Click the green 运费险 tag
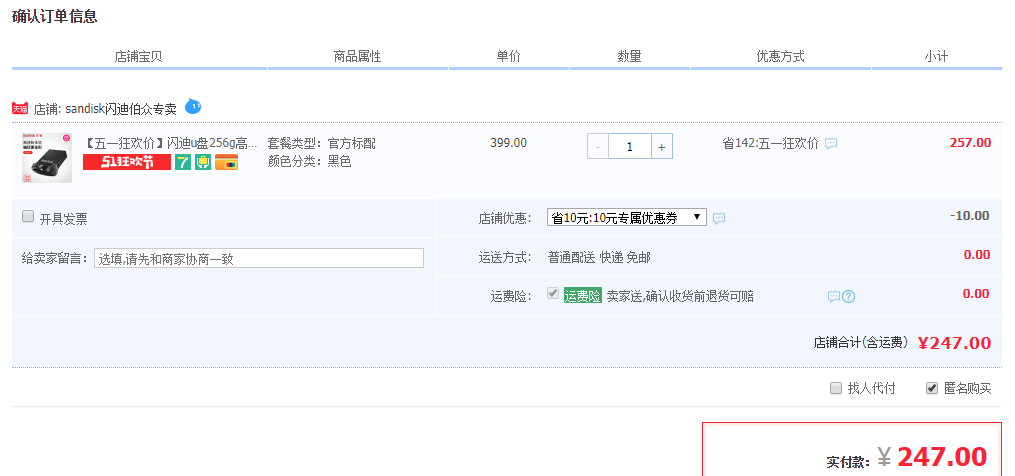The width and height of the screenshot is (1015, 476). tap(583, 296)
